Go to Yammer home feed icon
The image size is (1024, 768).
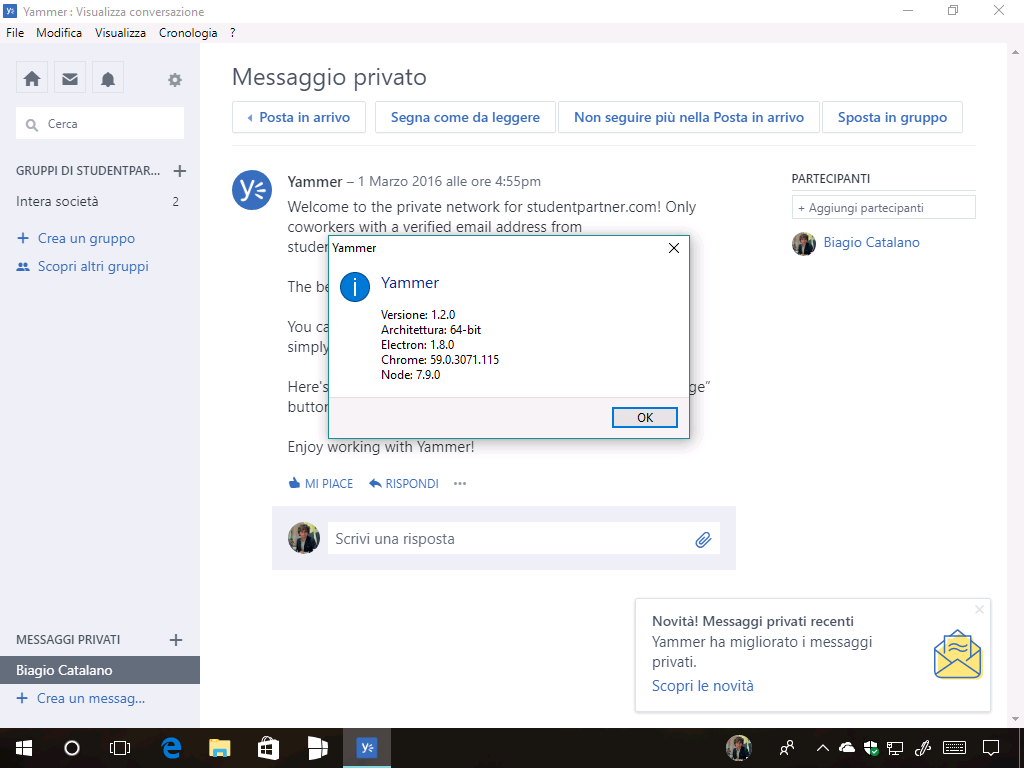click(32, 79)
